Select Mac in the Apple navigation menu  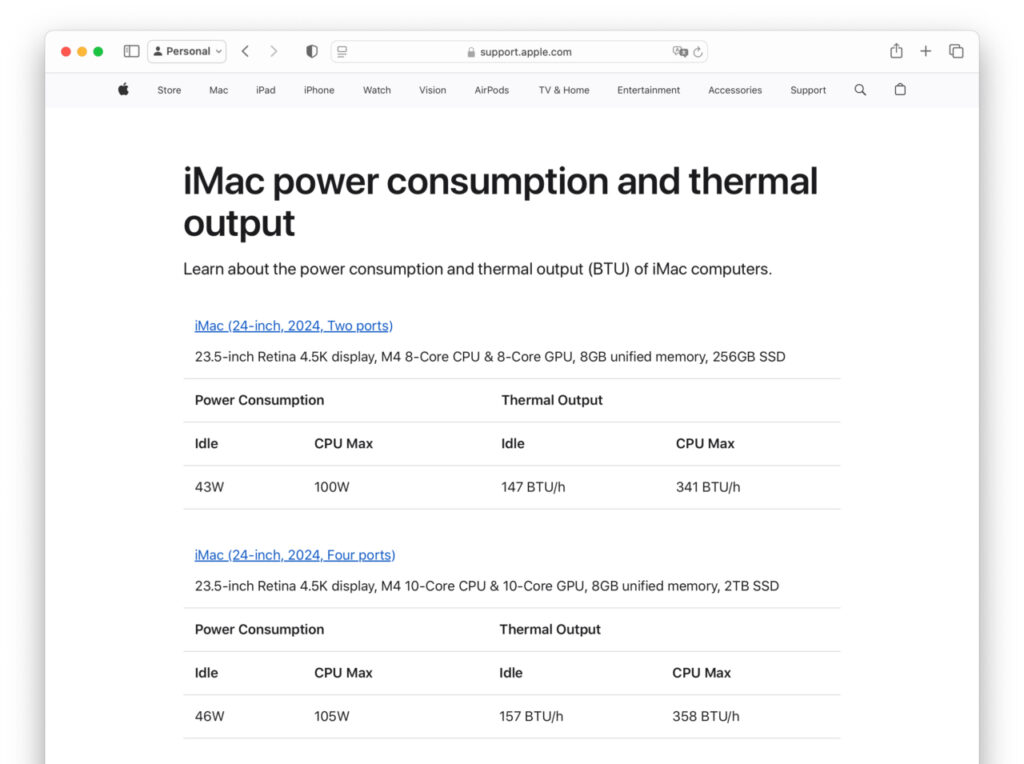tap(218, 90)
